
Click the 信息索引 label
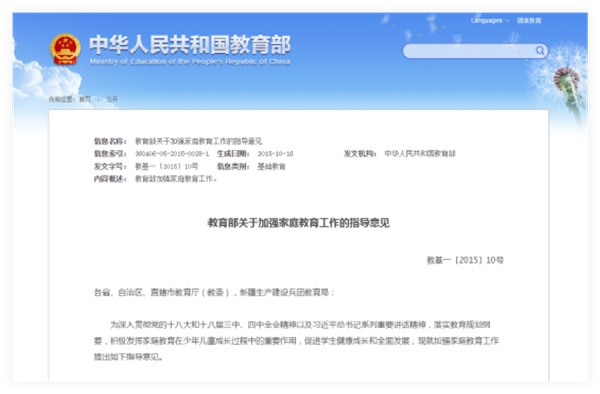point(110,154)
